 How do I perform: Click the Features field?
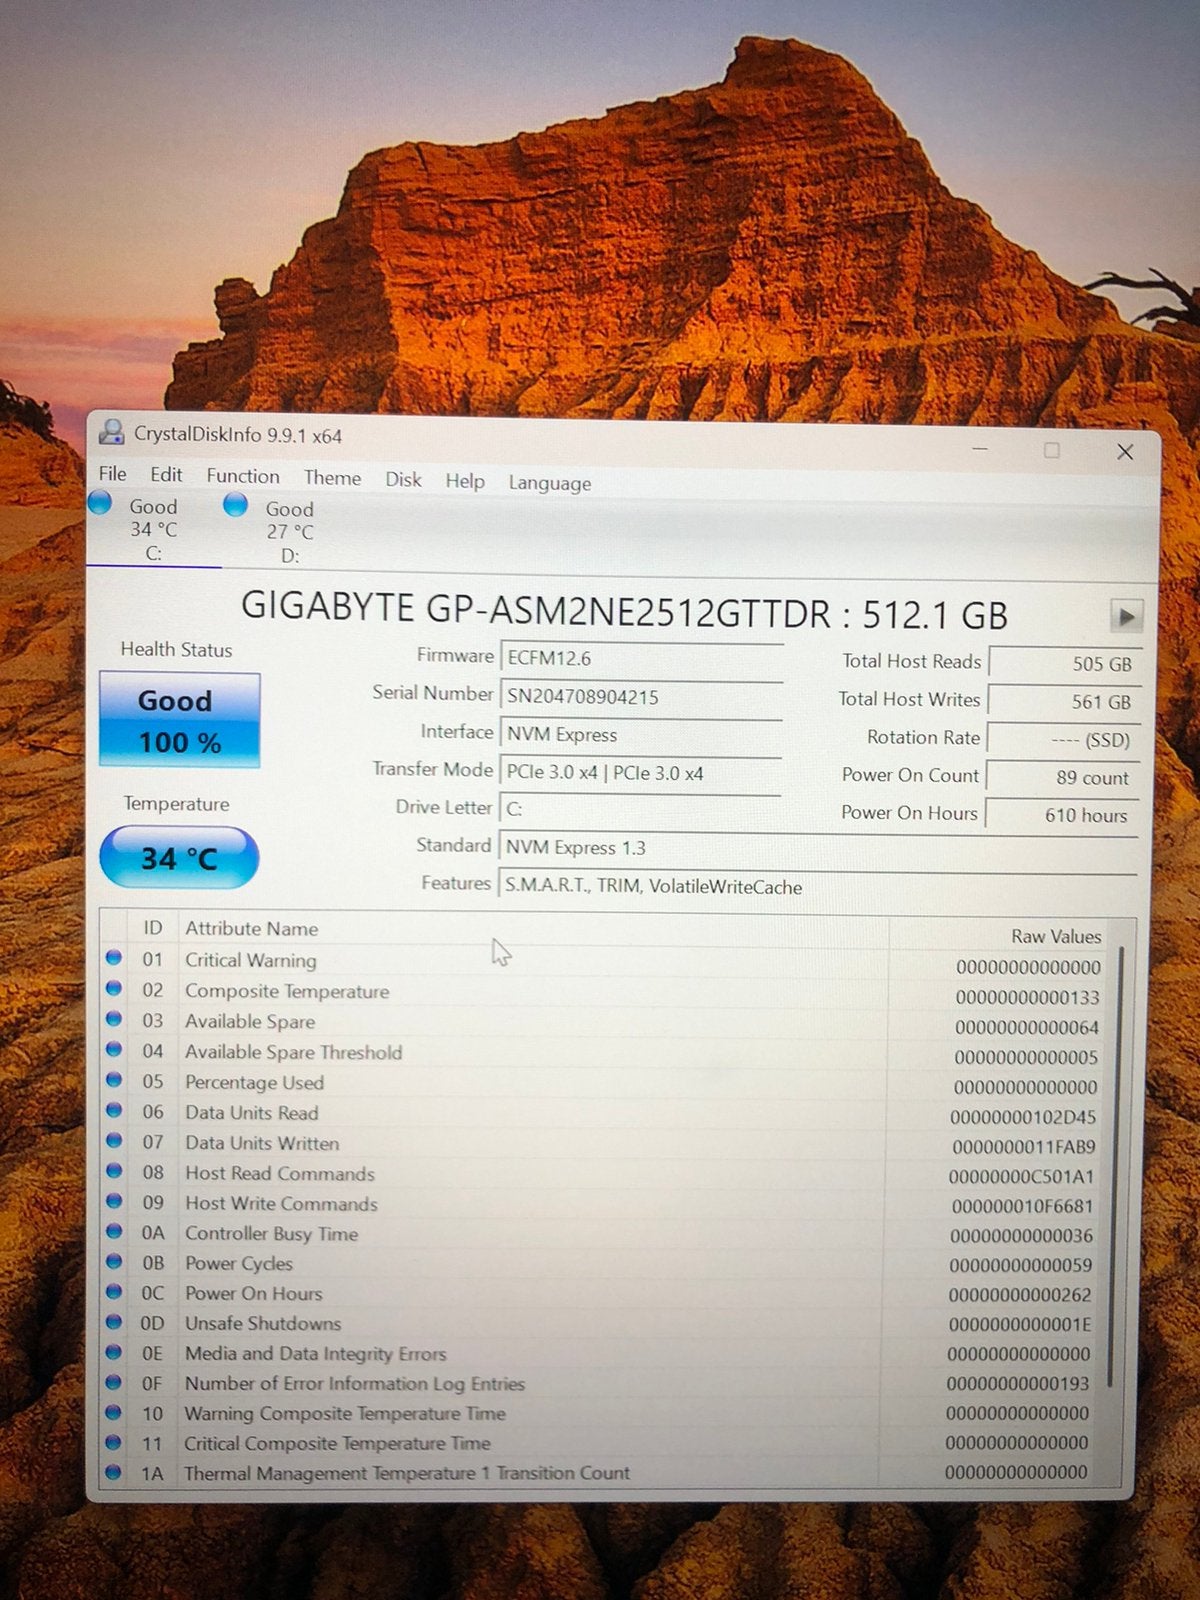[x=818, y=886]
